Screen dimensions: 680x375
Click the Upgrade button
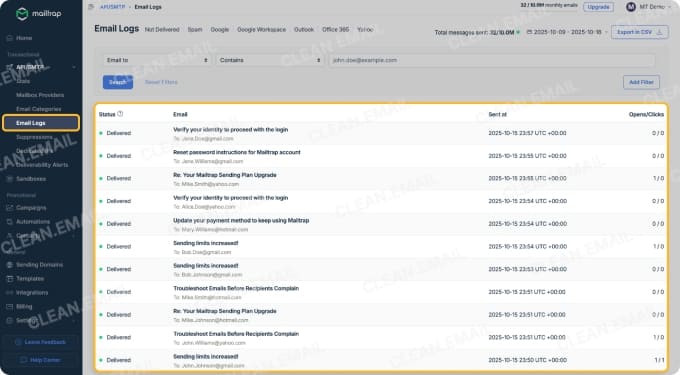click(598, 7)
